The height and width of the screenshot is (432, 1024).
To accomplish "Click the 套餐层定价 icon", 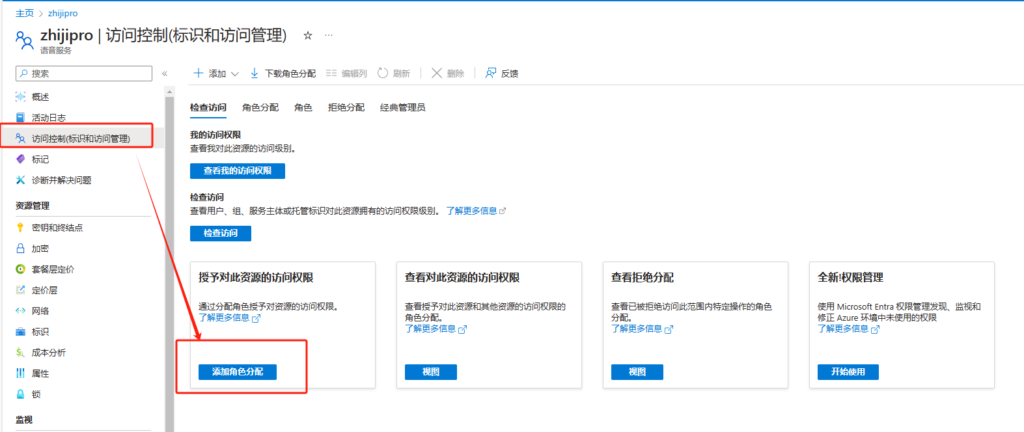I will 20,269.
